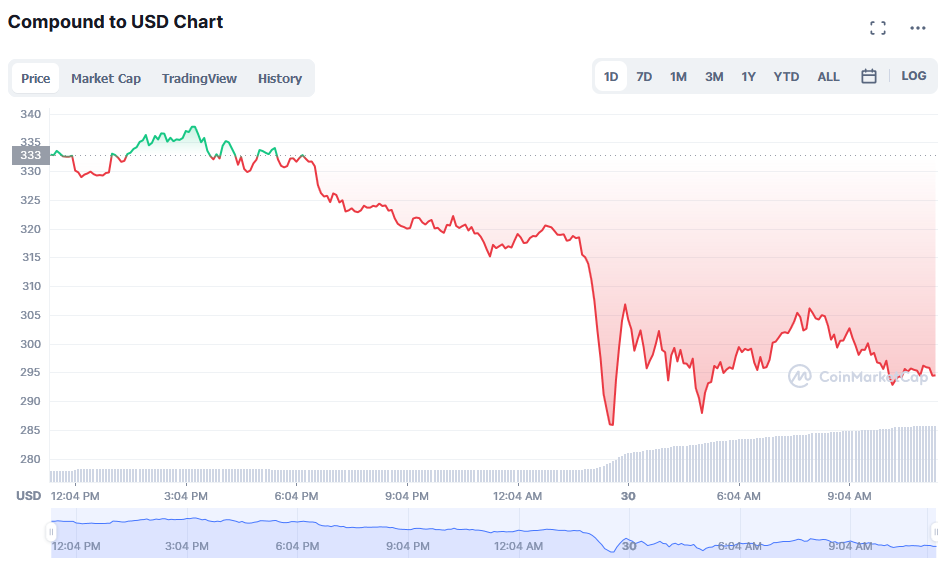The height and width of the screenshot is (566, 949).
Task: Display ALL price history
Action: pyautogui.click(x=828, y=76)
